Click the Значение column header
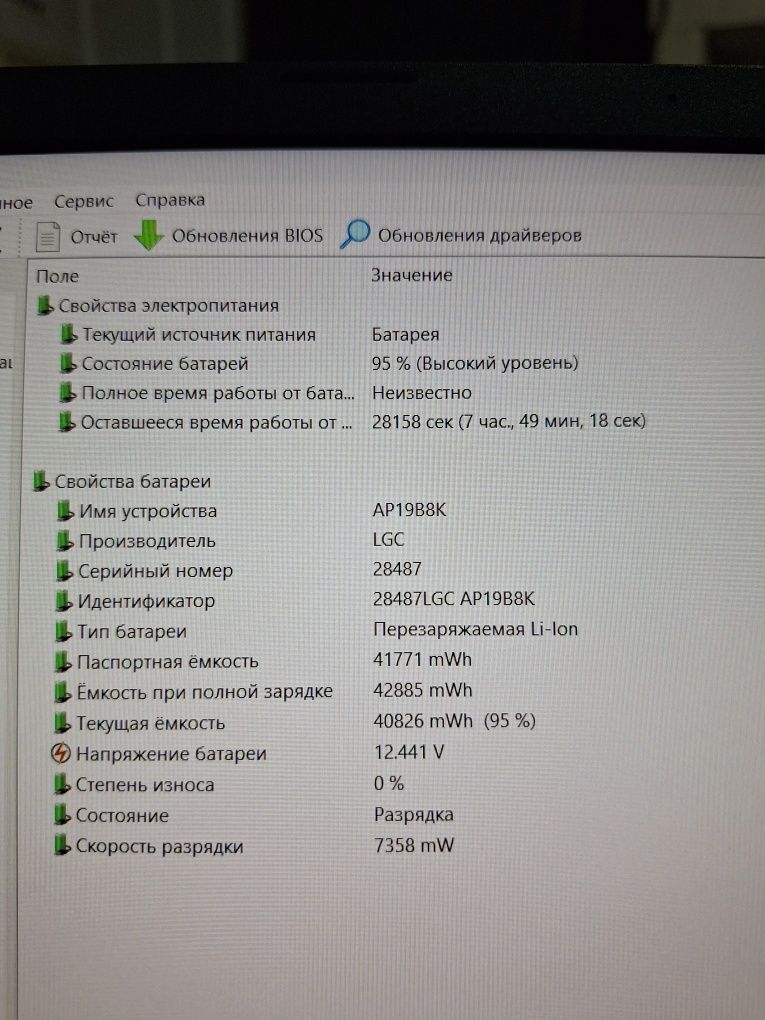 412,275
